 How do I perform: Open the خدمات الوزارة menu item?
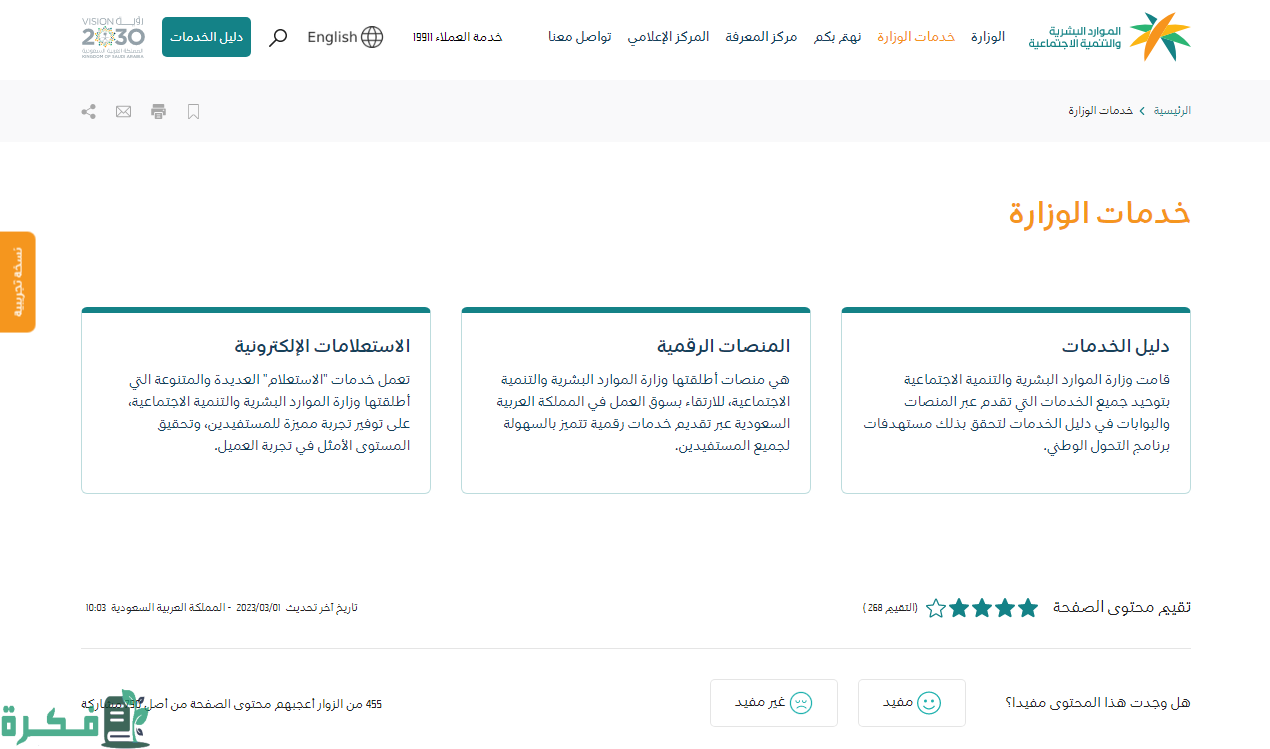click(x=916, y=37)
